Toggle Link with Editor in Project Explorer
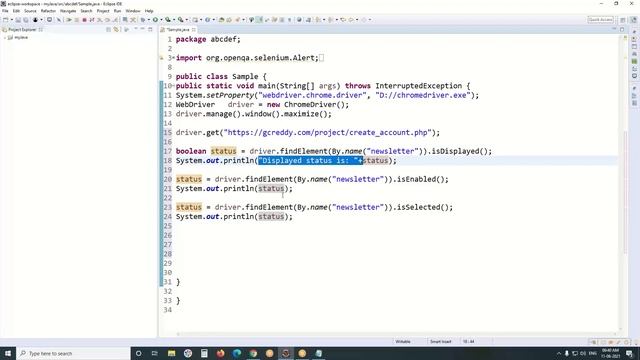640x360 pixels. 116,29
